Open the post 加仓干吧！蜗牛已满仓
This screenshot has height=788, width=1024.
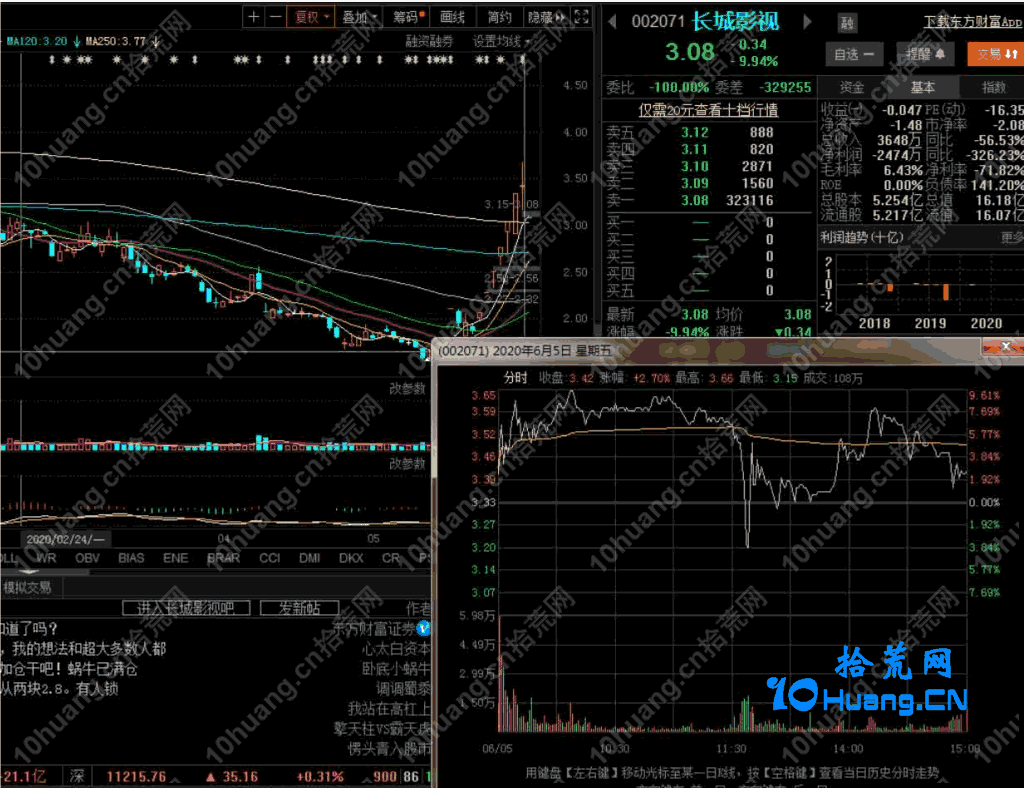[69, 669]
